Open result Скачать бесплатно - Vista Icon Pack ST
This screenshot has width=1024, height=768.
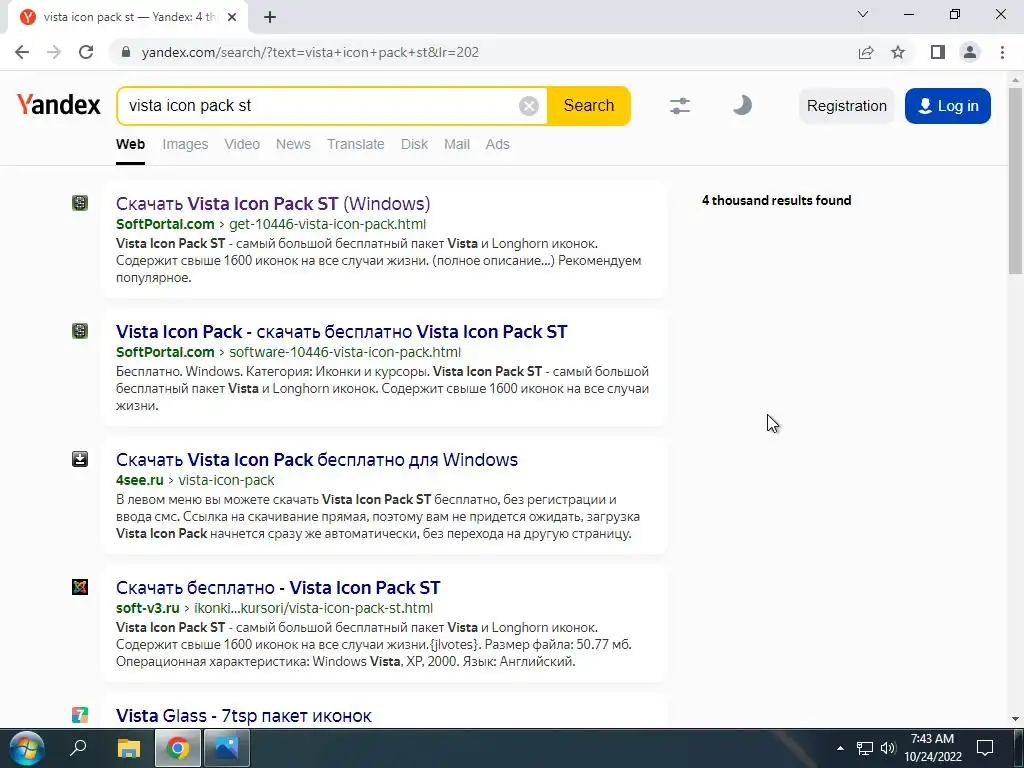tap(278, 588)
